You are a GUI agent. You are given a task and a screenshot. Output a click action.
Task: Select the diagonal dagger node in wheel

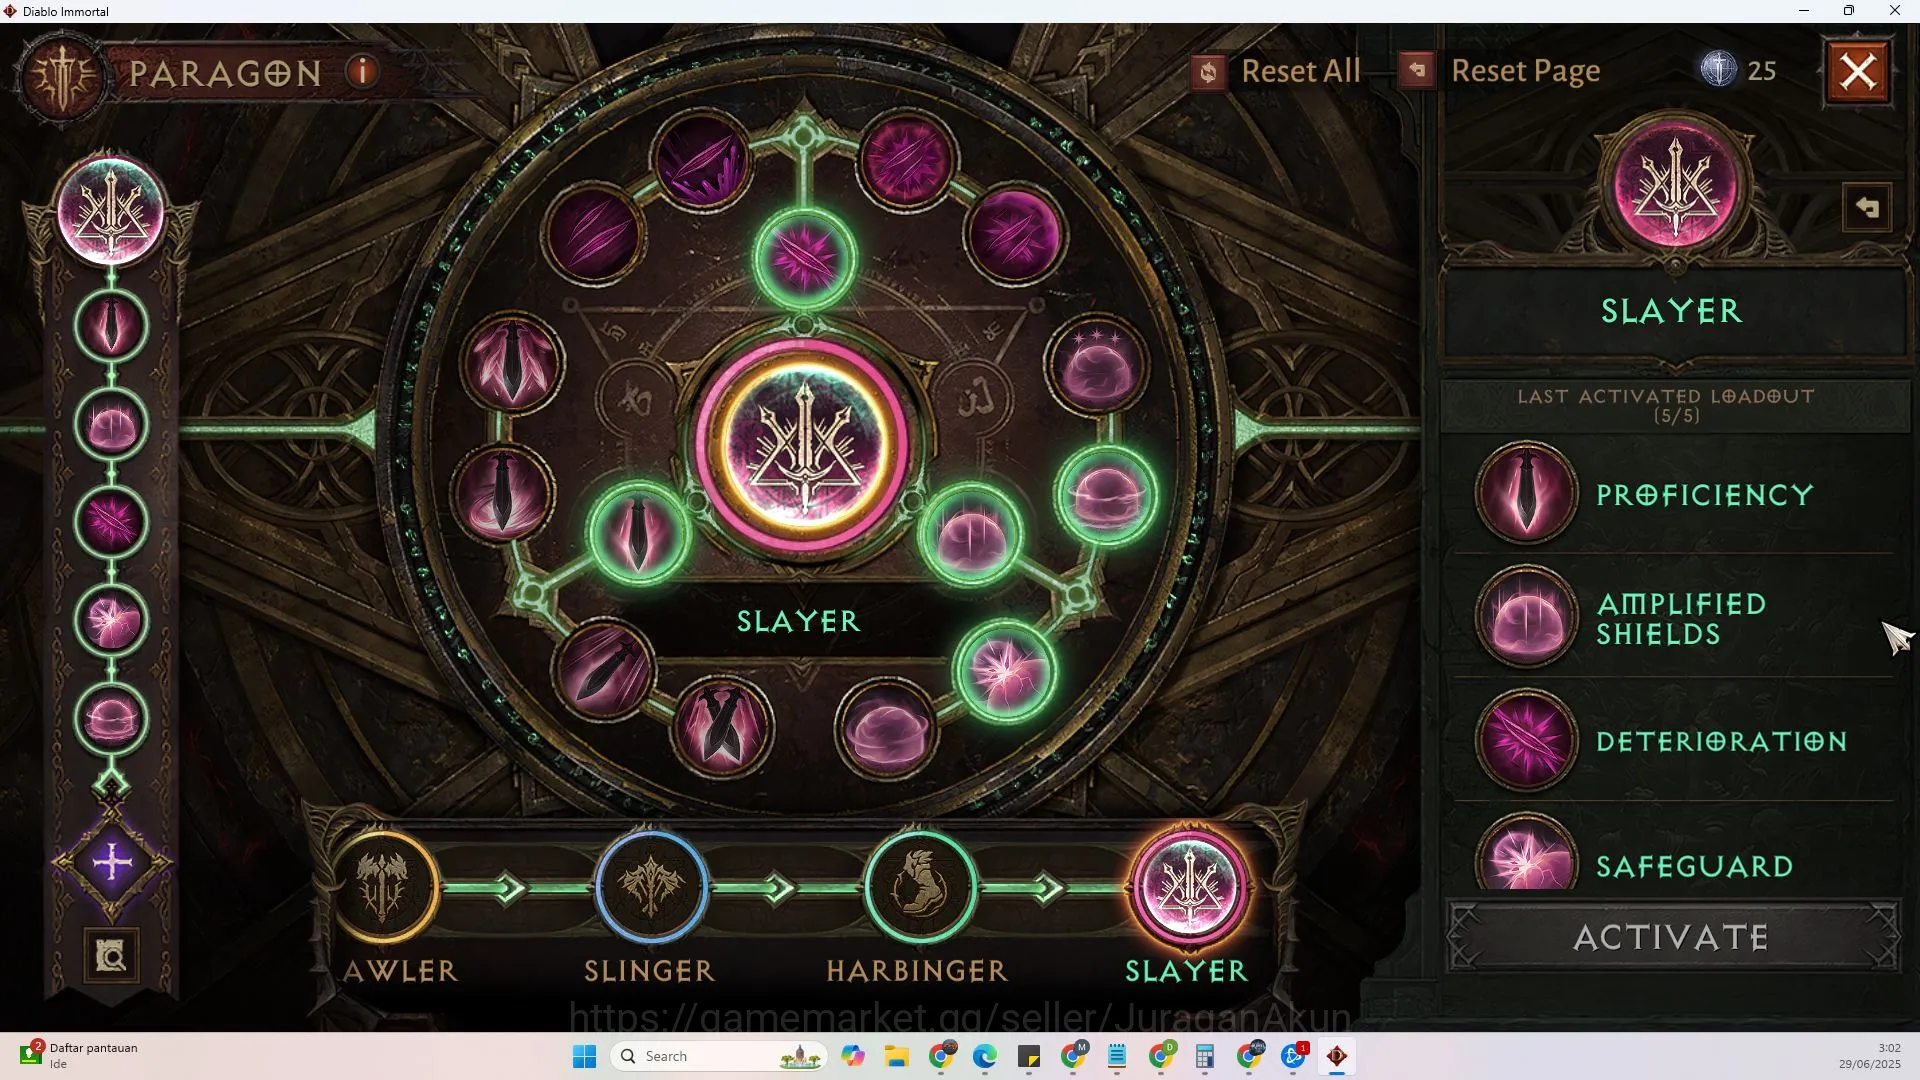[603, 668]
